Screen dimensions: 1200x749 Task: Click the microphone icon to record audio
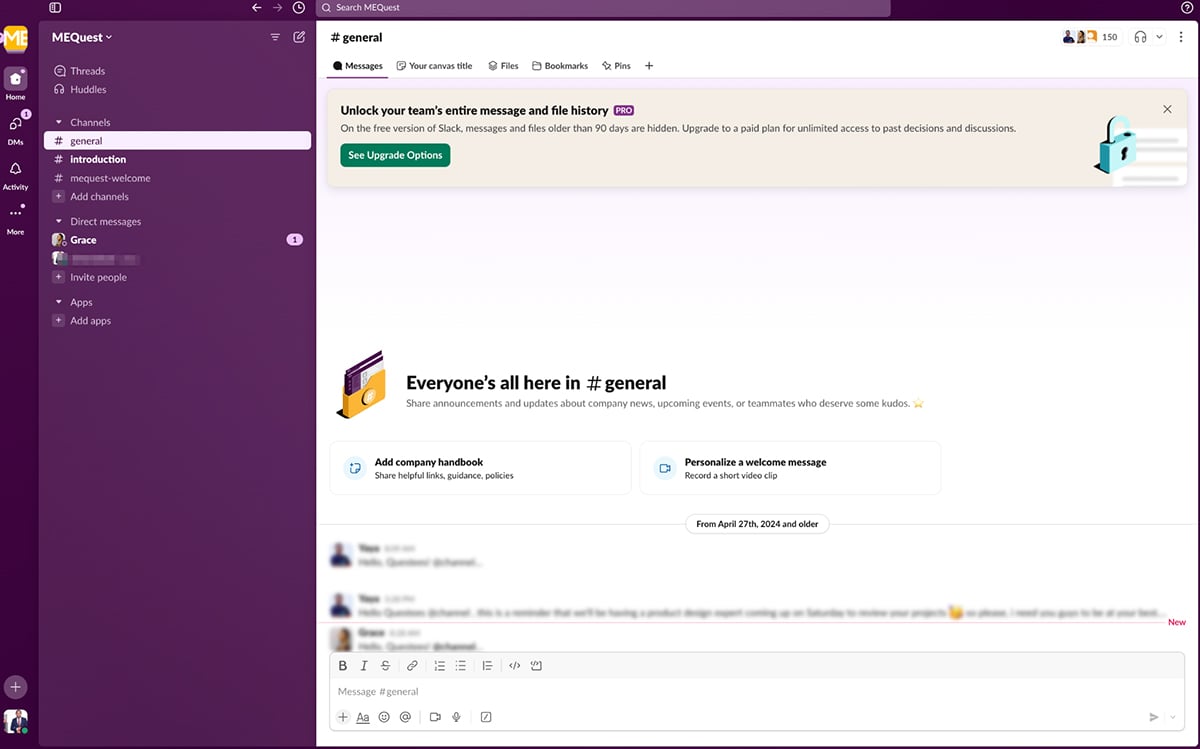coord(456,717)
